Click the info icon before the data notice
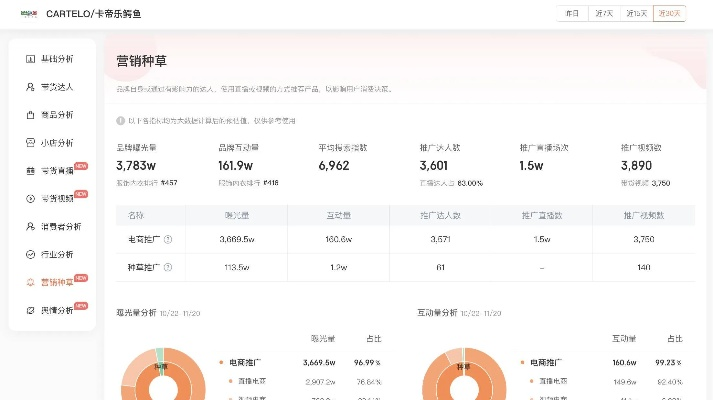Viewport: 713px width, 400px height. coord(121,120)
